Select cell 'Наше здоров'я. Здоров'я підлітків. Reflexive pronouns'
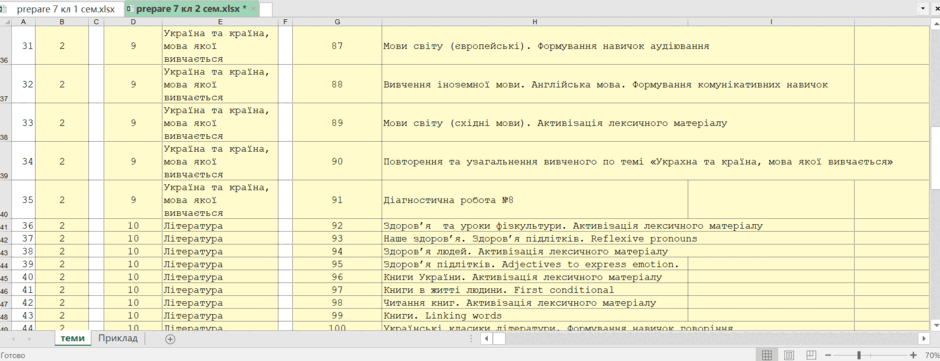The image size is (940, 361). [535, 239]
